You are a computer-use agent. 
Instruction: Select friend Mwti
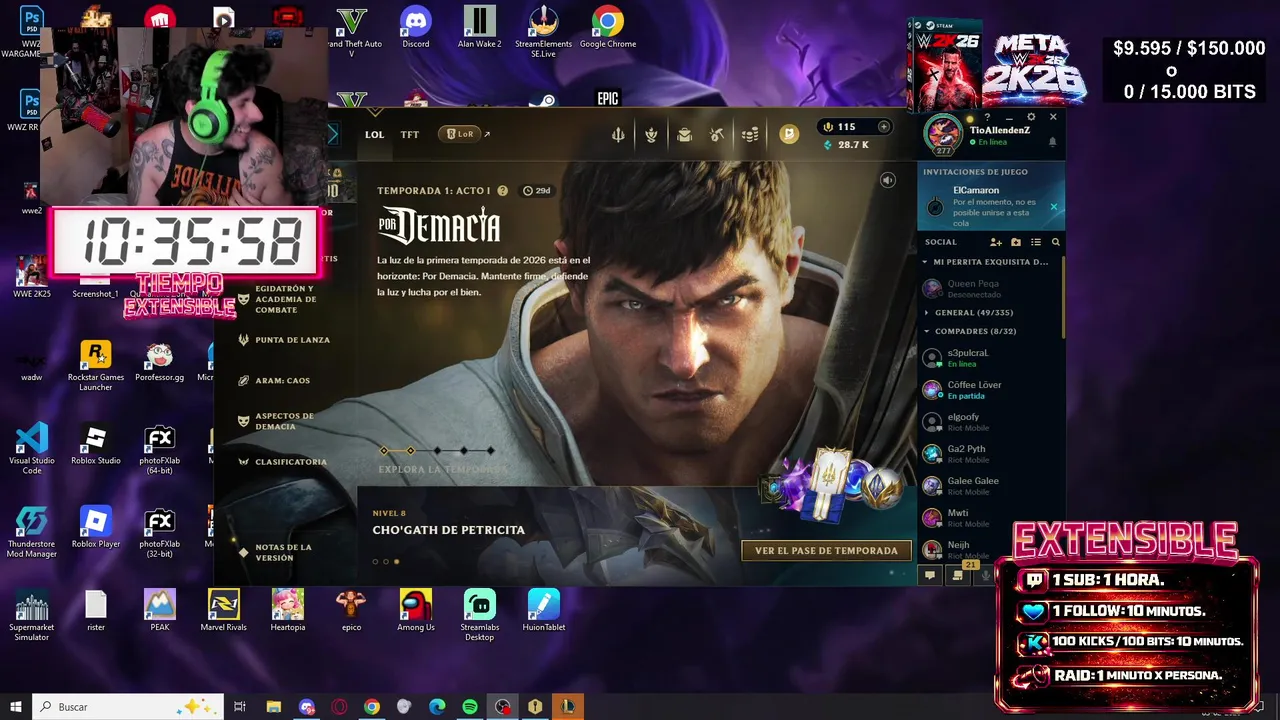(x=988, y=517)
